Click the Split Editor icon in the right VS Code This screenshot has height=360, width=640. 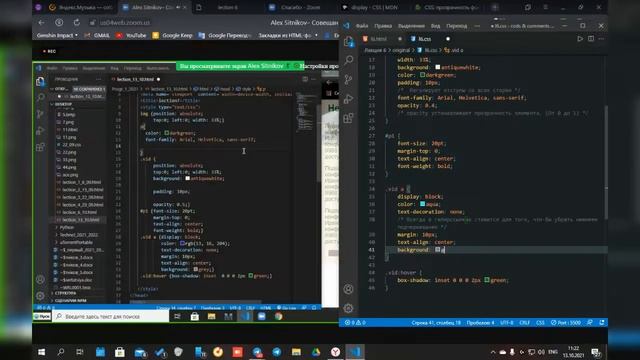591,39
